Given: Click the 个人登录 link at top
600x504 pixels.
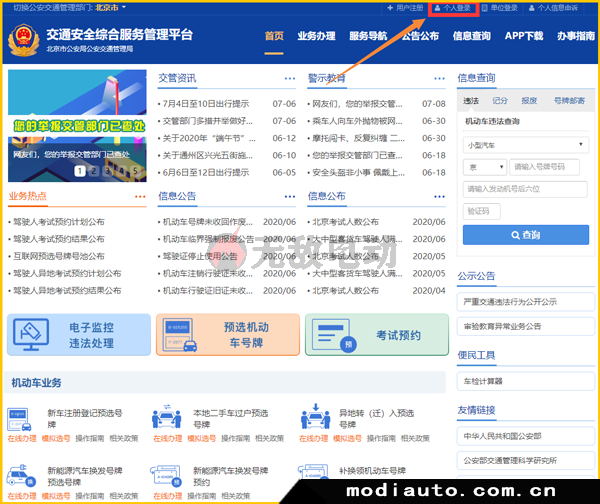Looking at the screenshot, I should [x=452, y=7].
